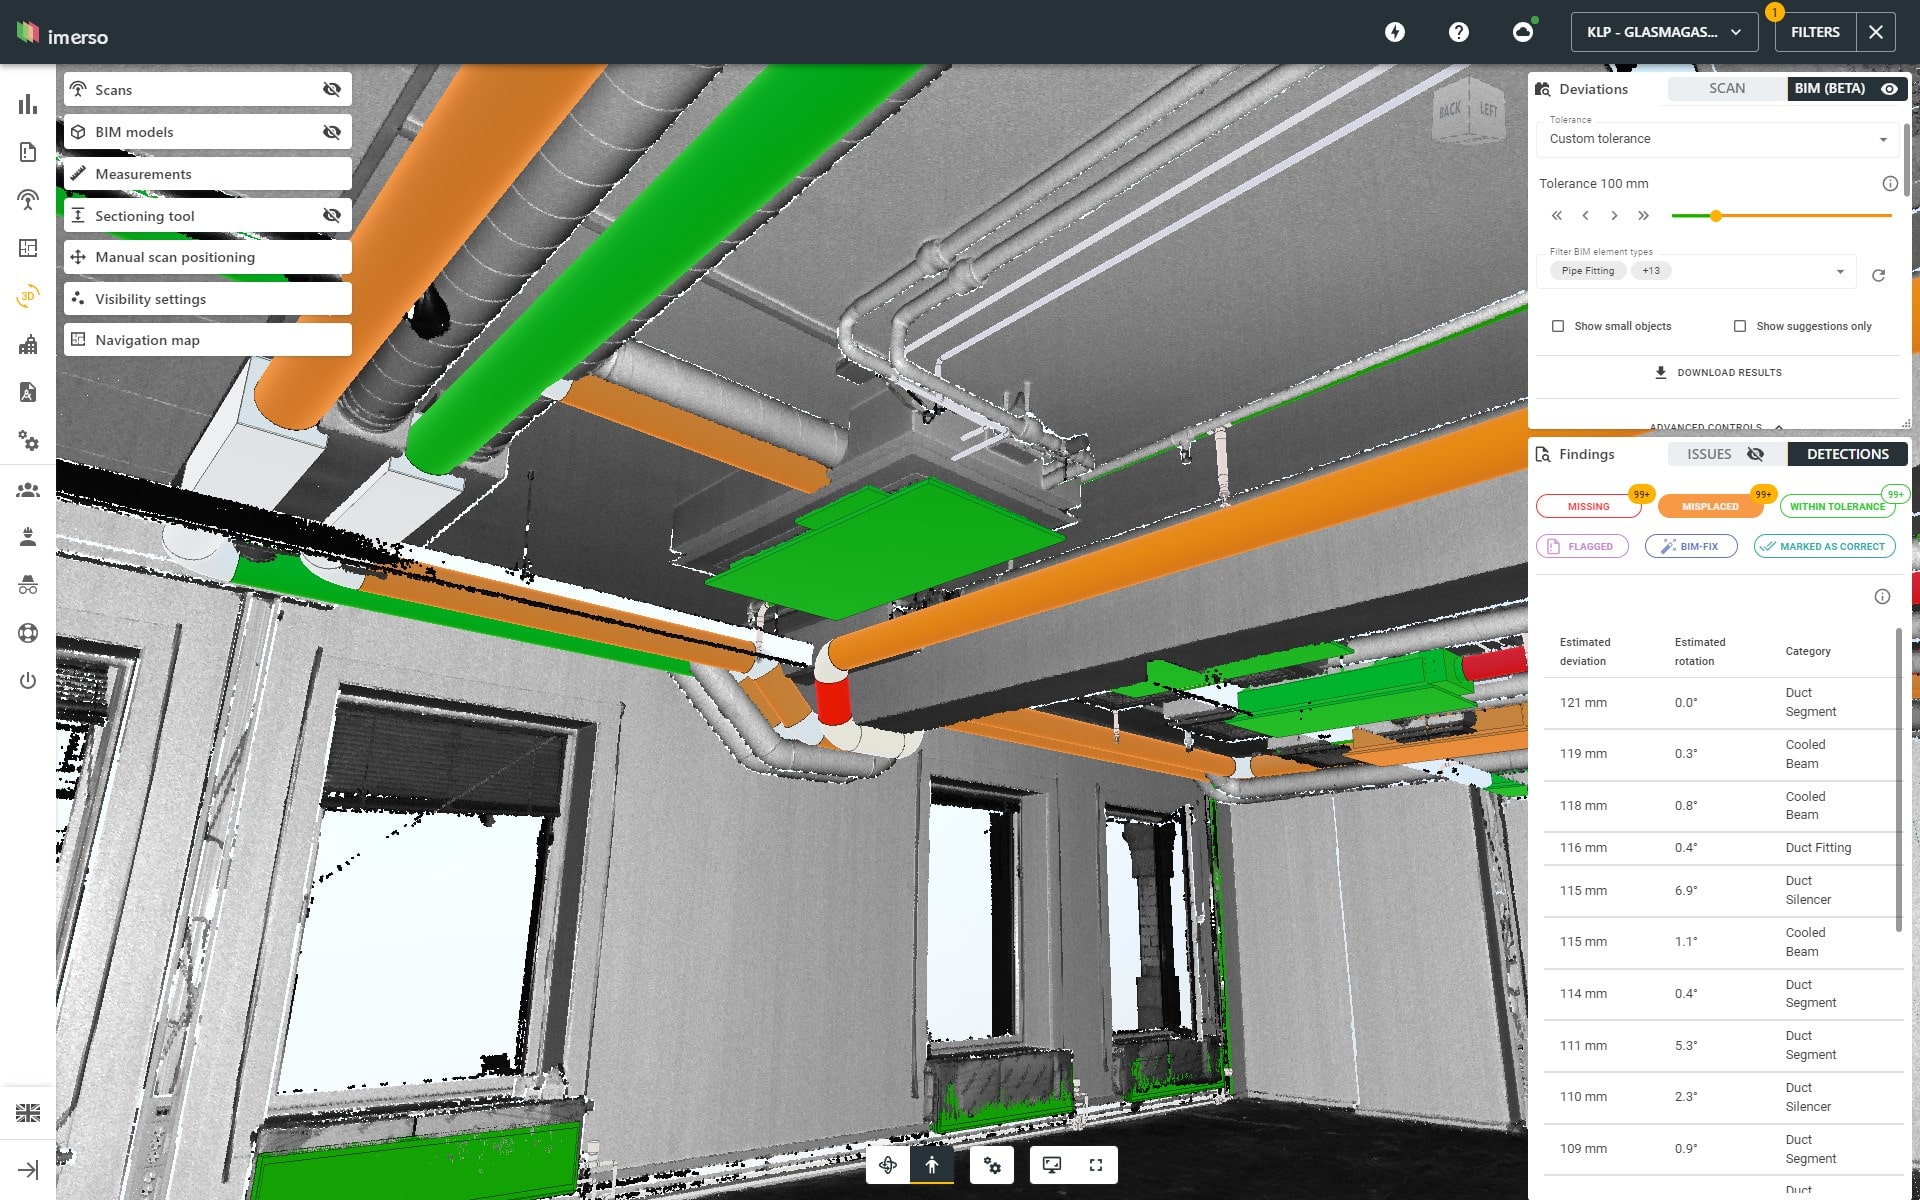The width and height of the screenshot is (1920, 1200).
Task: Switch to the SCAN deviation tab
Action: [1728, 87]
